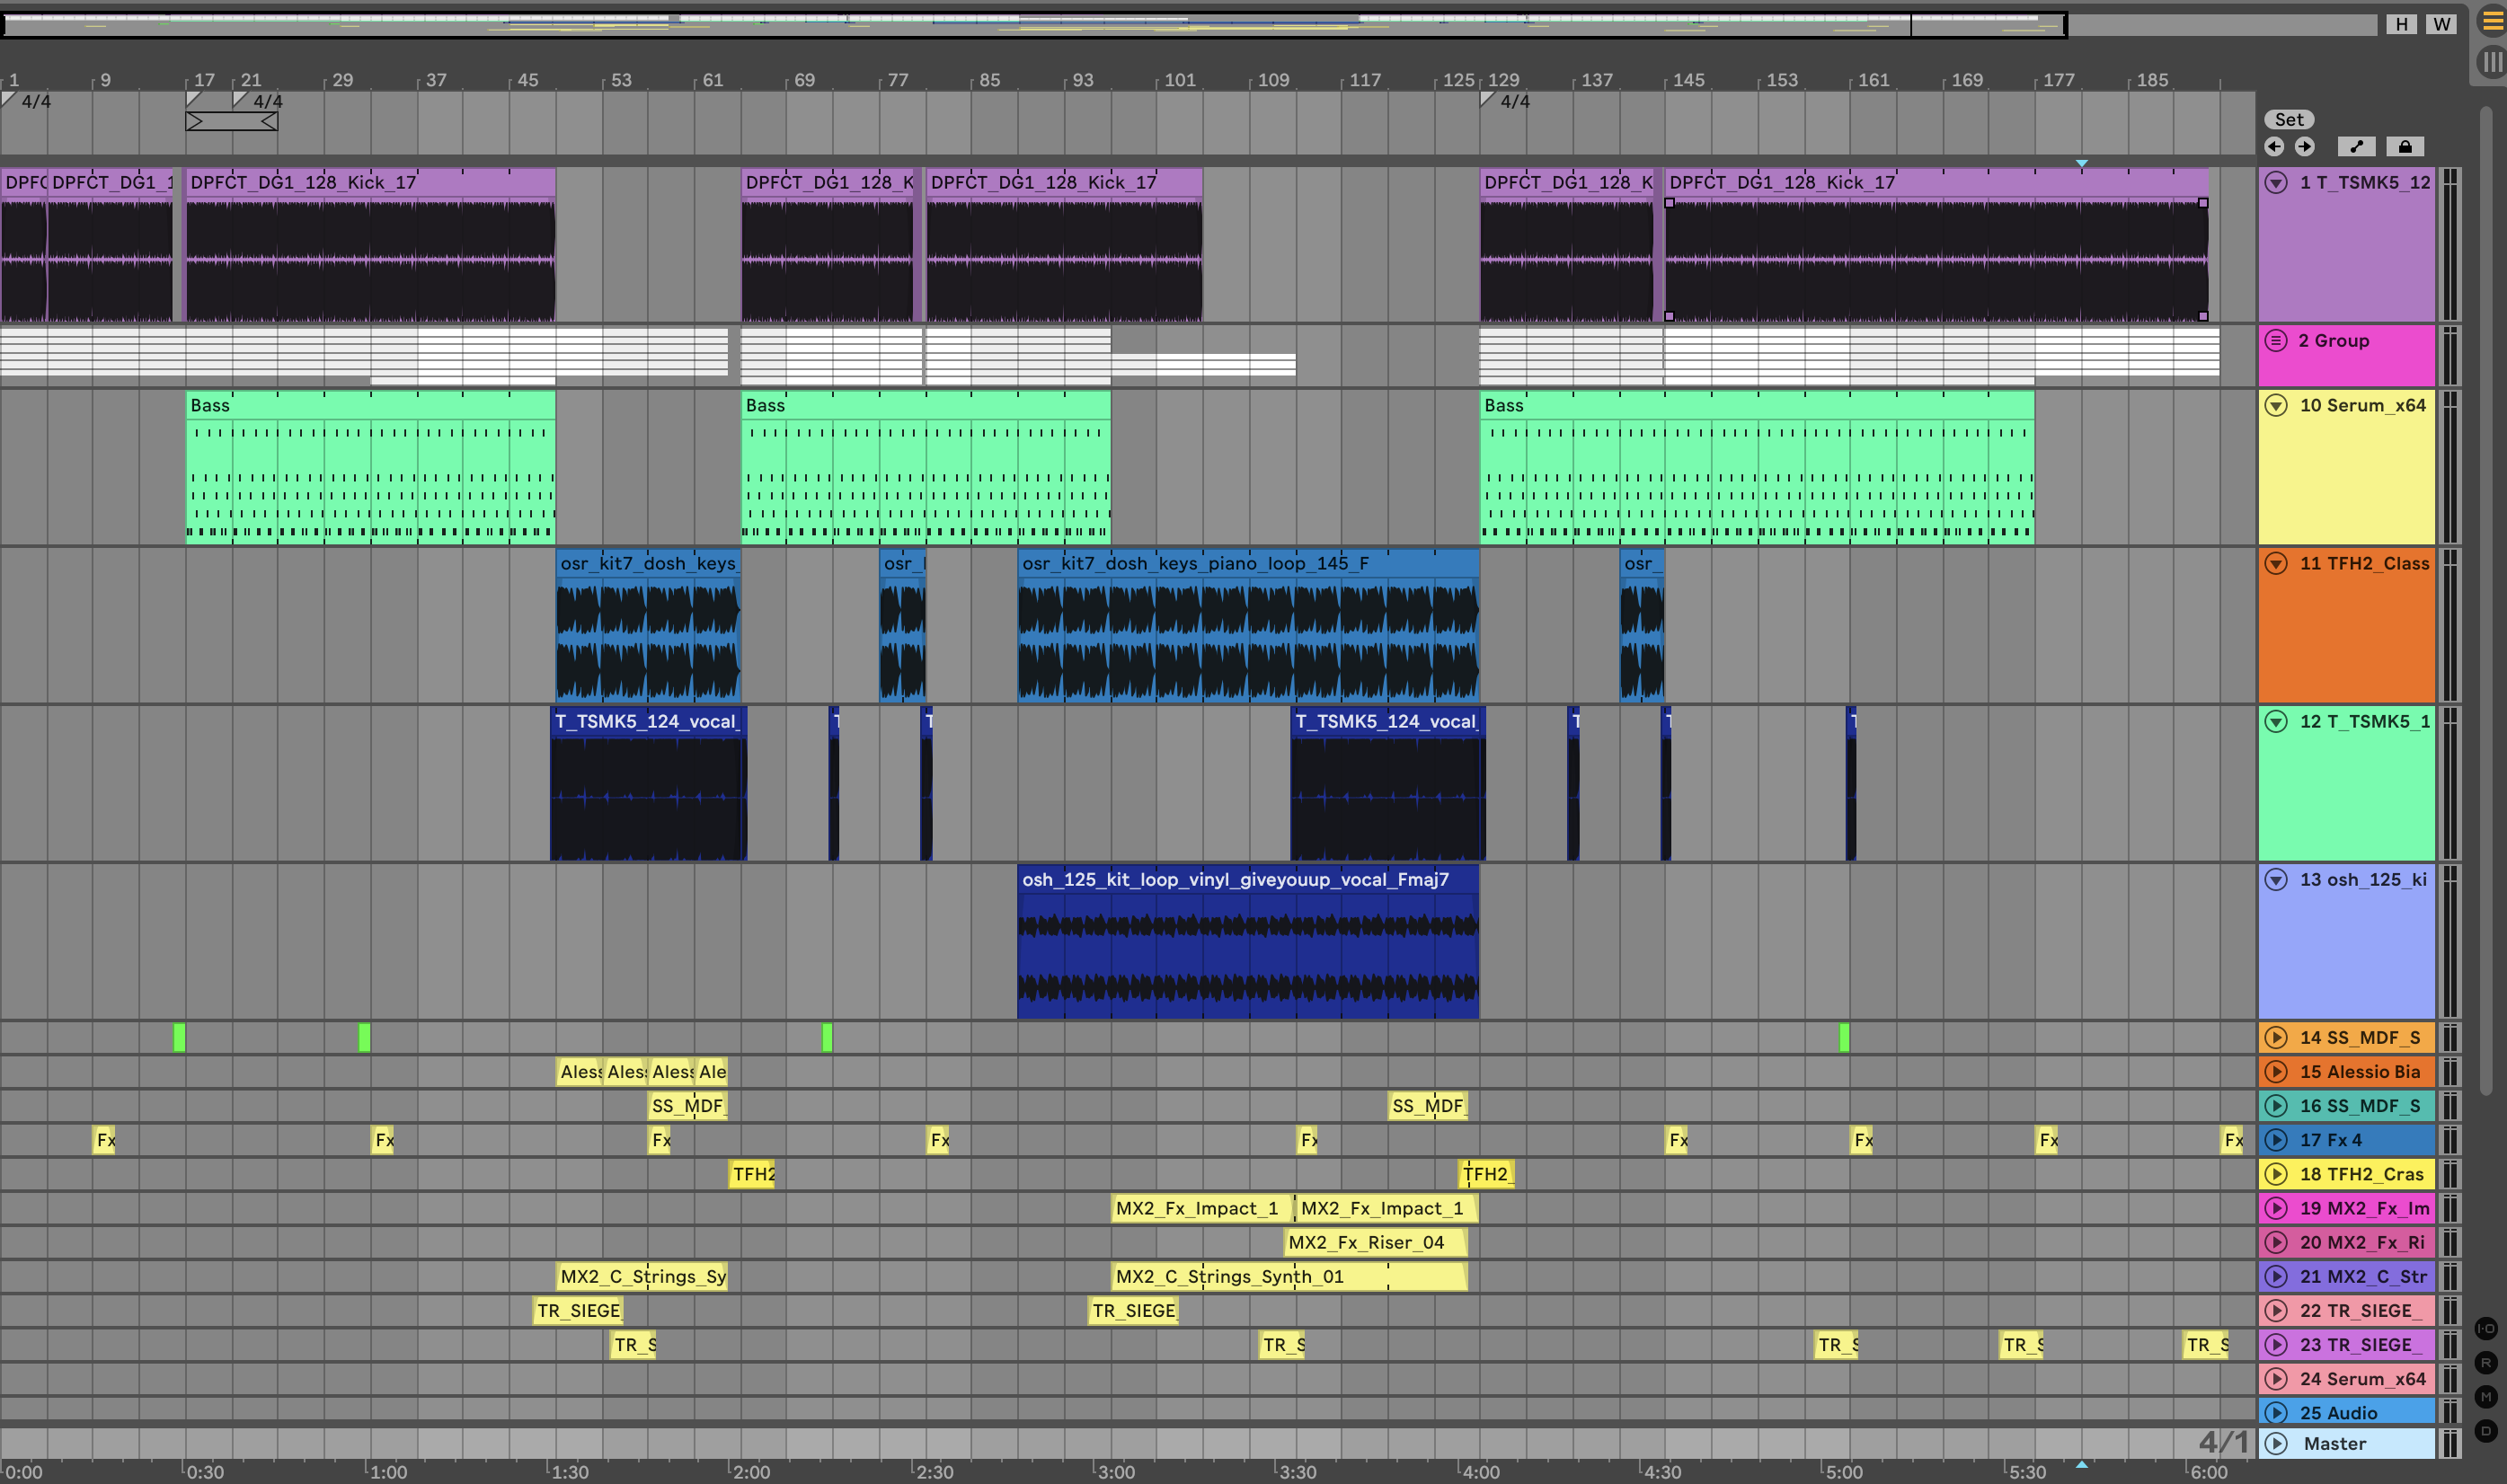Select the first T_TSMK5_124_vocal clip
The width and height of the screenshot is (2507, 1484).
(648, 783)
